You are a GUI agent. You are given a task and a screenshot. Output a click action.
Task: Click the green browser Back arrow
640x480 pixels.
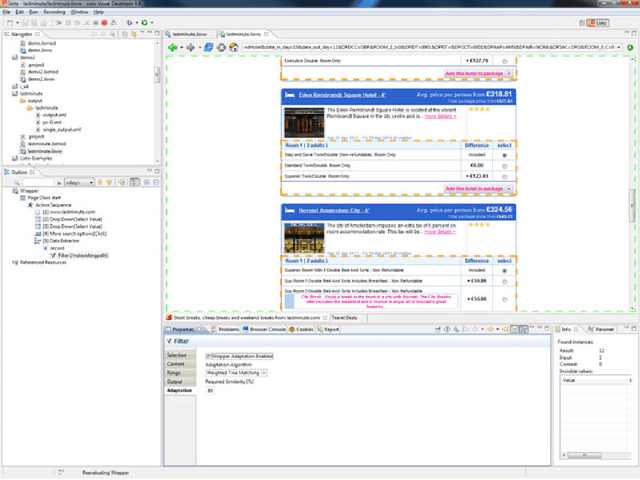[173, 47]
